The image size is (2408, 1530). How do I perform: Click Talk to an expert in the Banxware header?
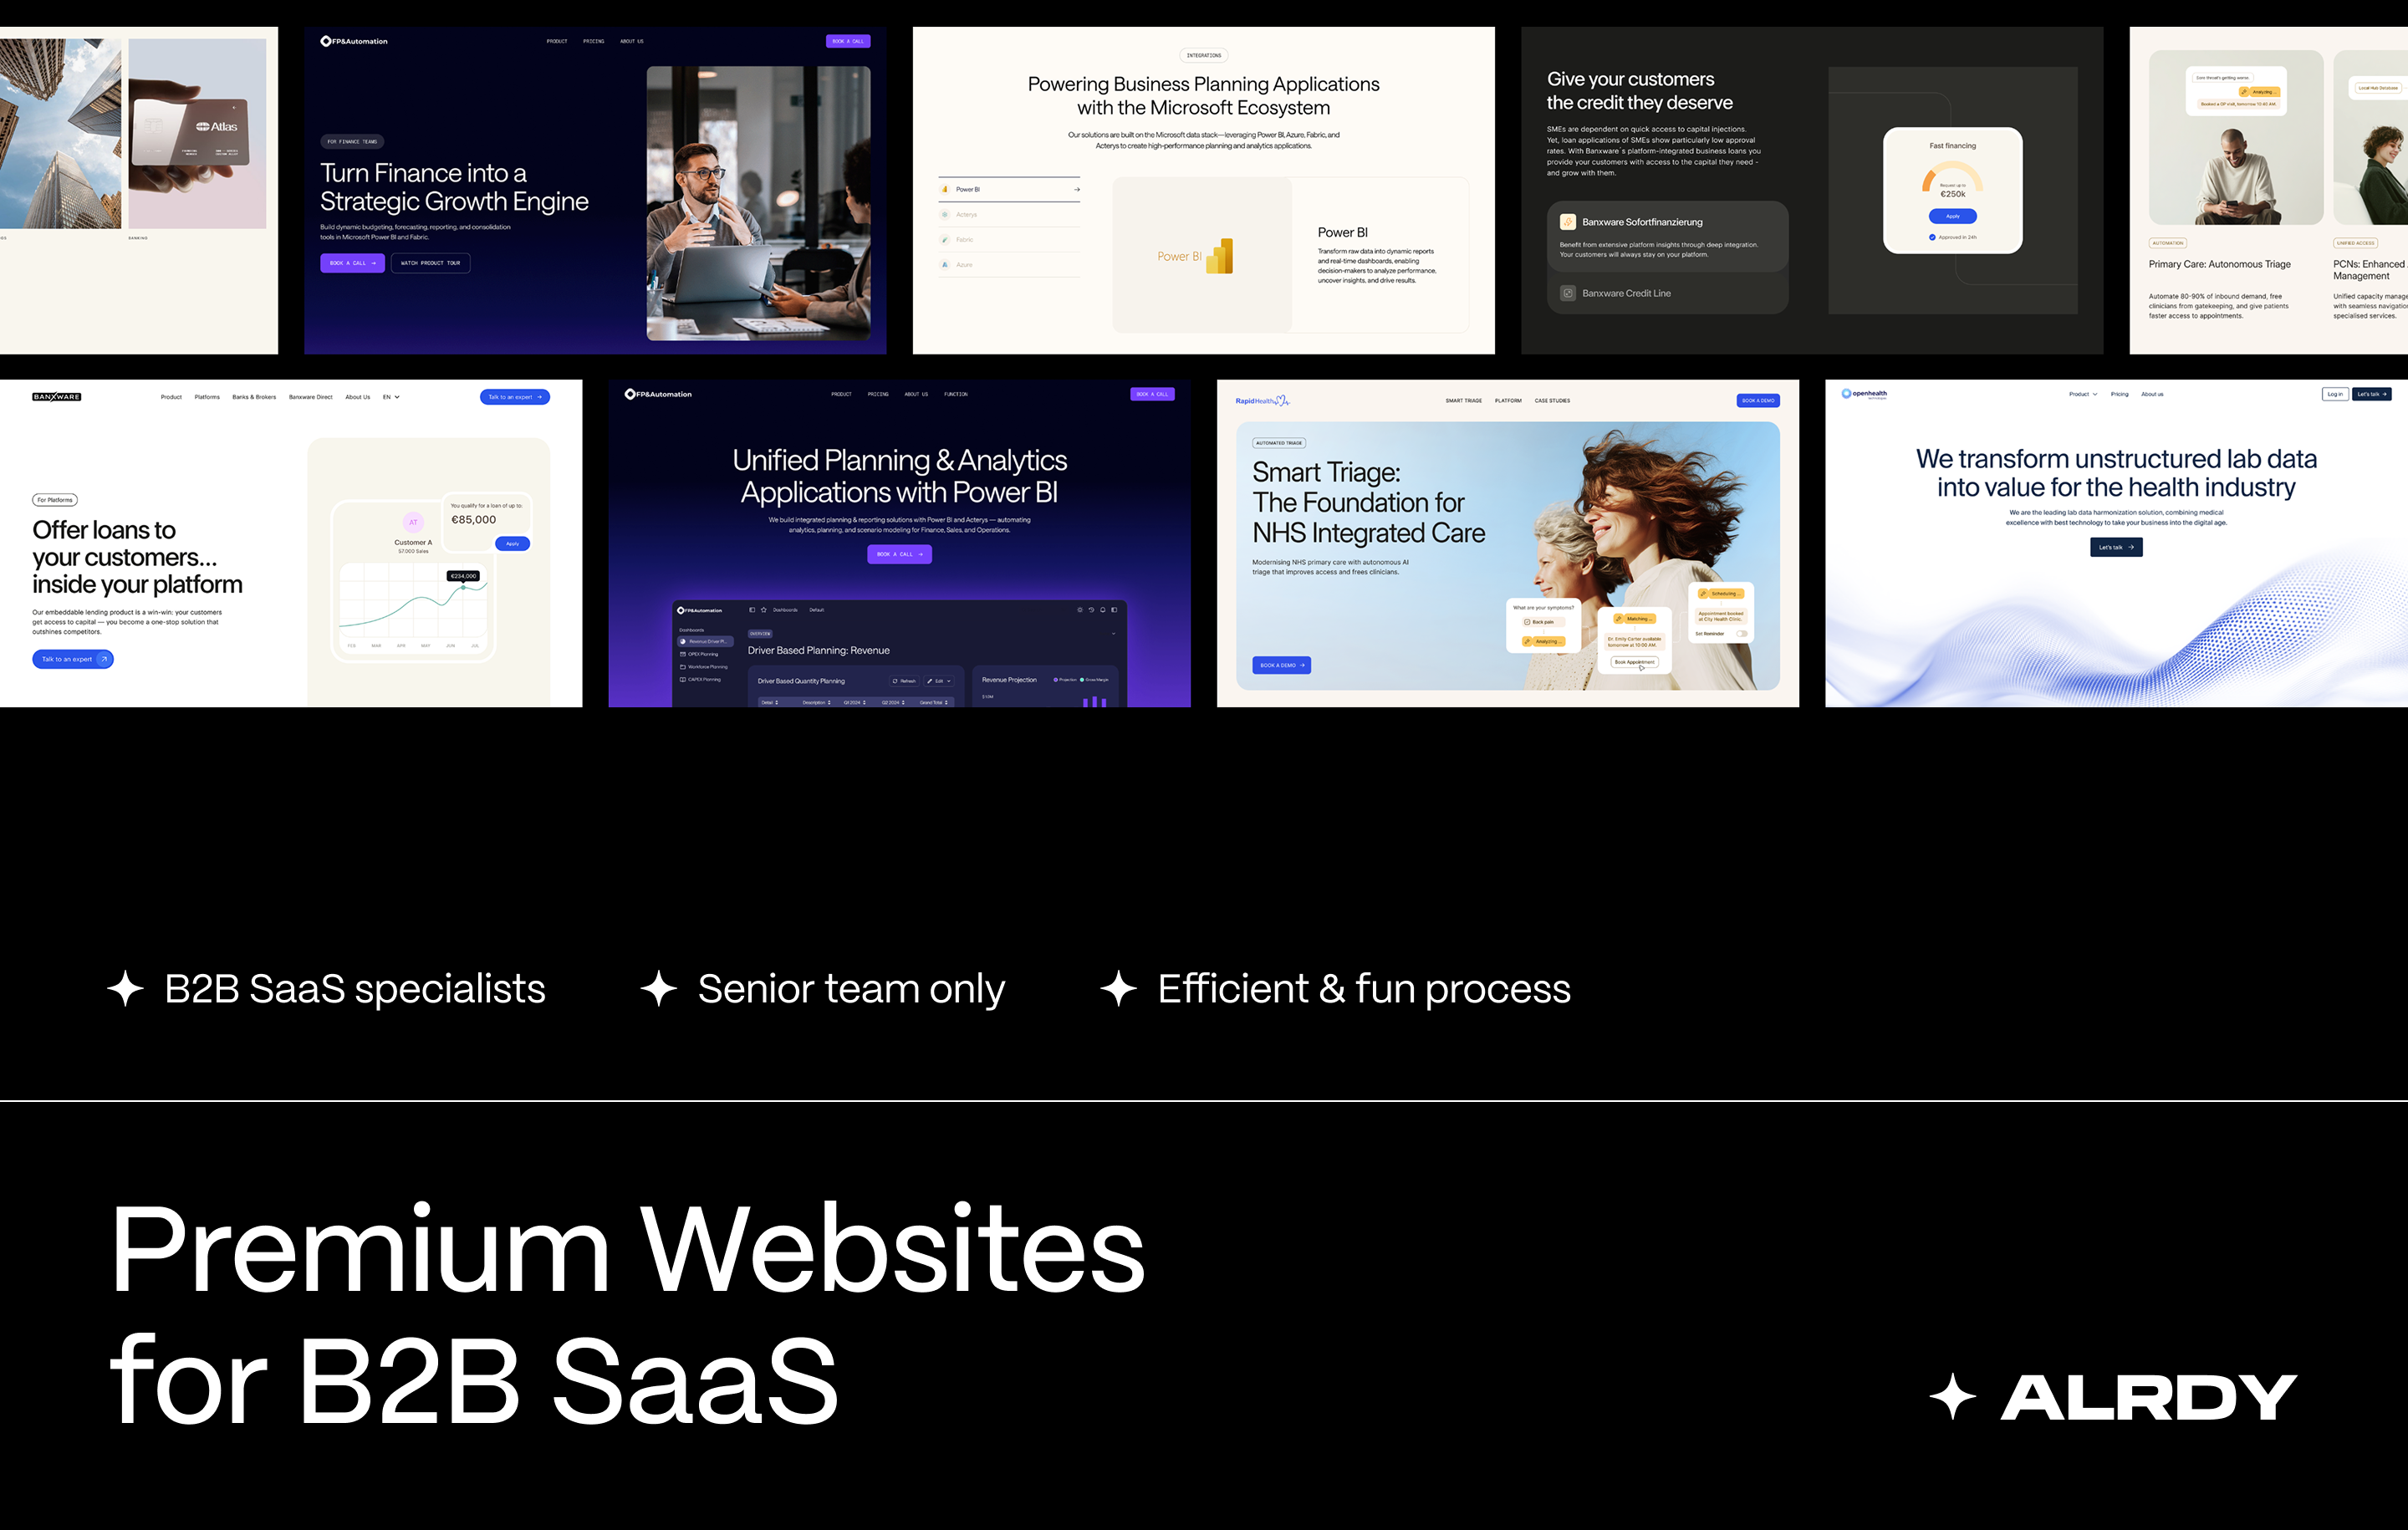[515, 397]
